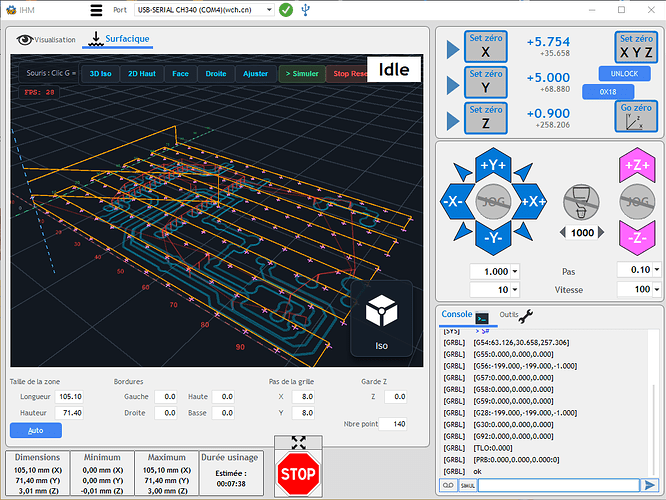Screen dimensions: 666x500
Task: Open the Port selection dropdown
Action: click(204, 10)
